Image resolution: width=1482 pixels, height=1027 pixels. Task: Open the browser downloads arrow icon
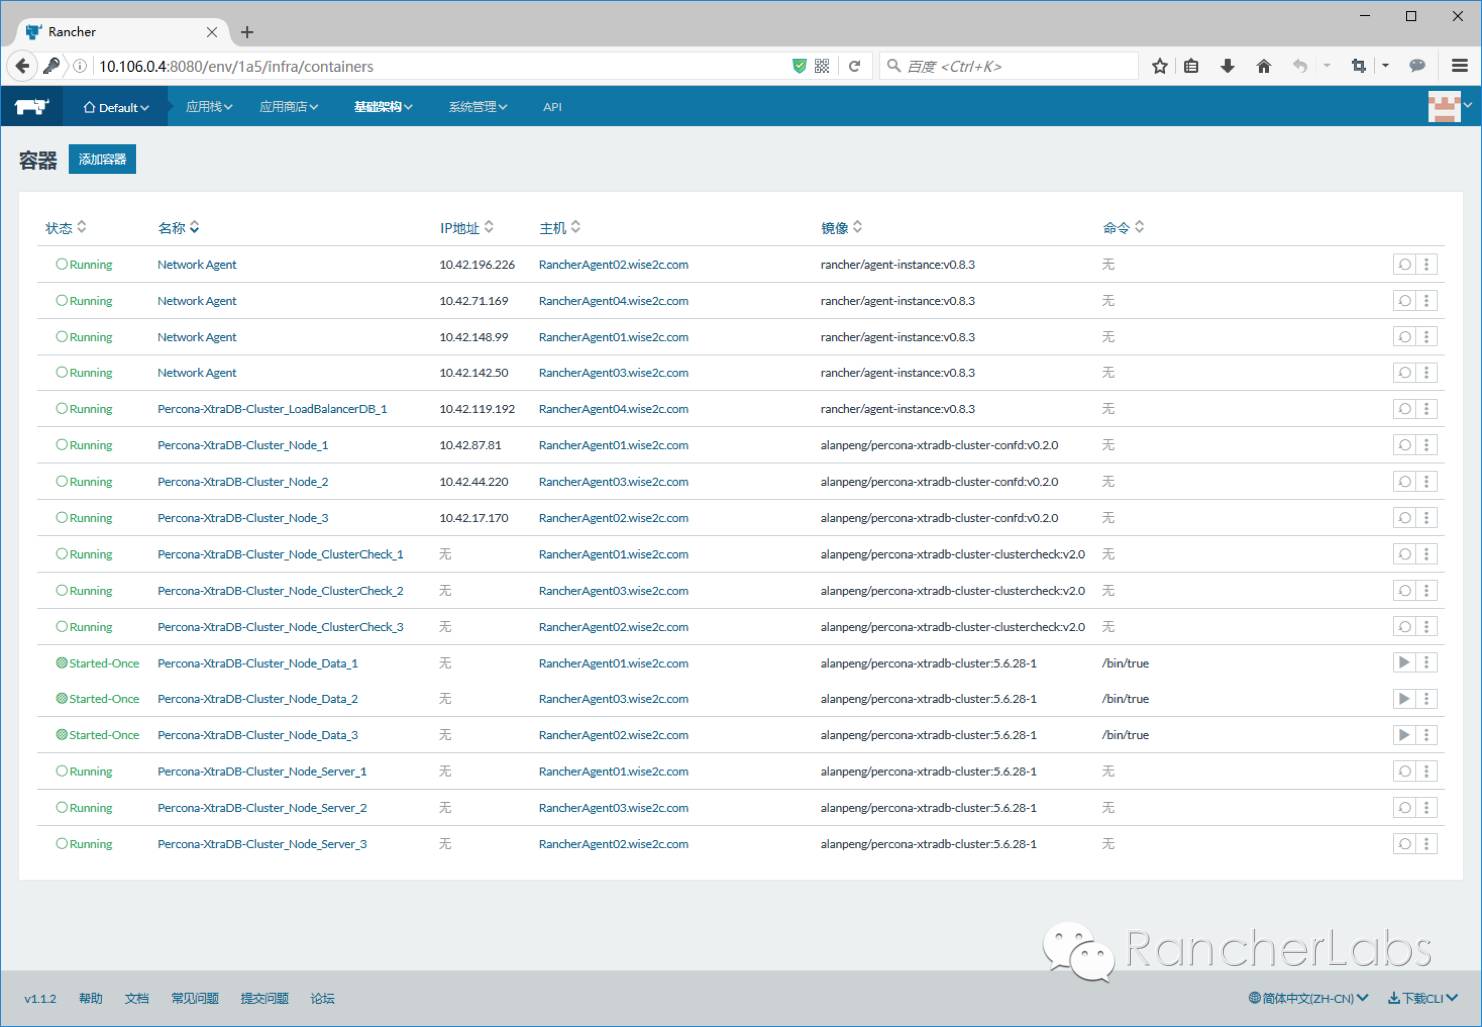pos(1227,66)
